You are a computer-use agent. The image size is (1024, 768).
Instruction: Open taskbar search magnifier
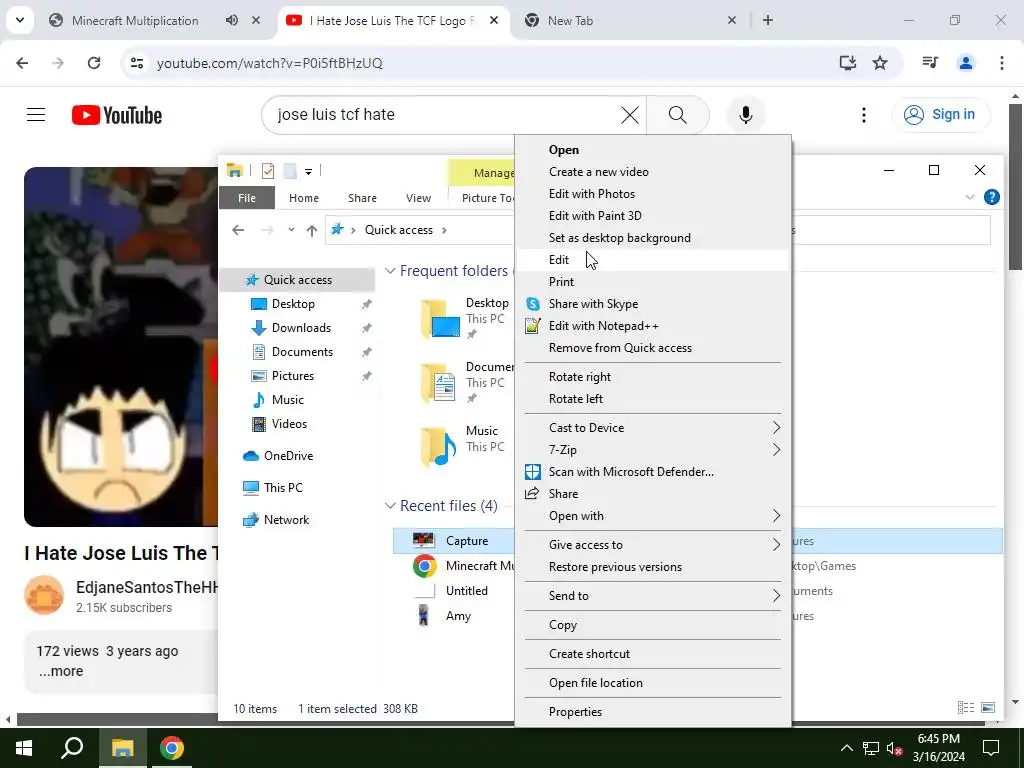[72, 748]
